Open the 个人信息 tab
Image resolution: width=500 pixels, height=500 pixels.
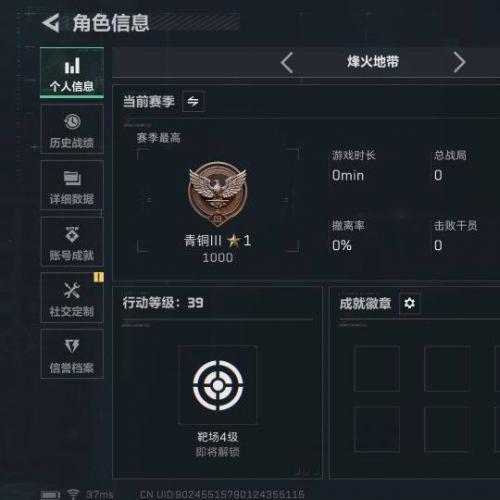coord(72,73)
